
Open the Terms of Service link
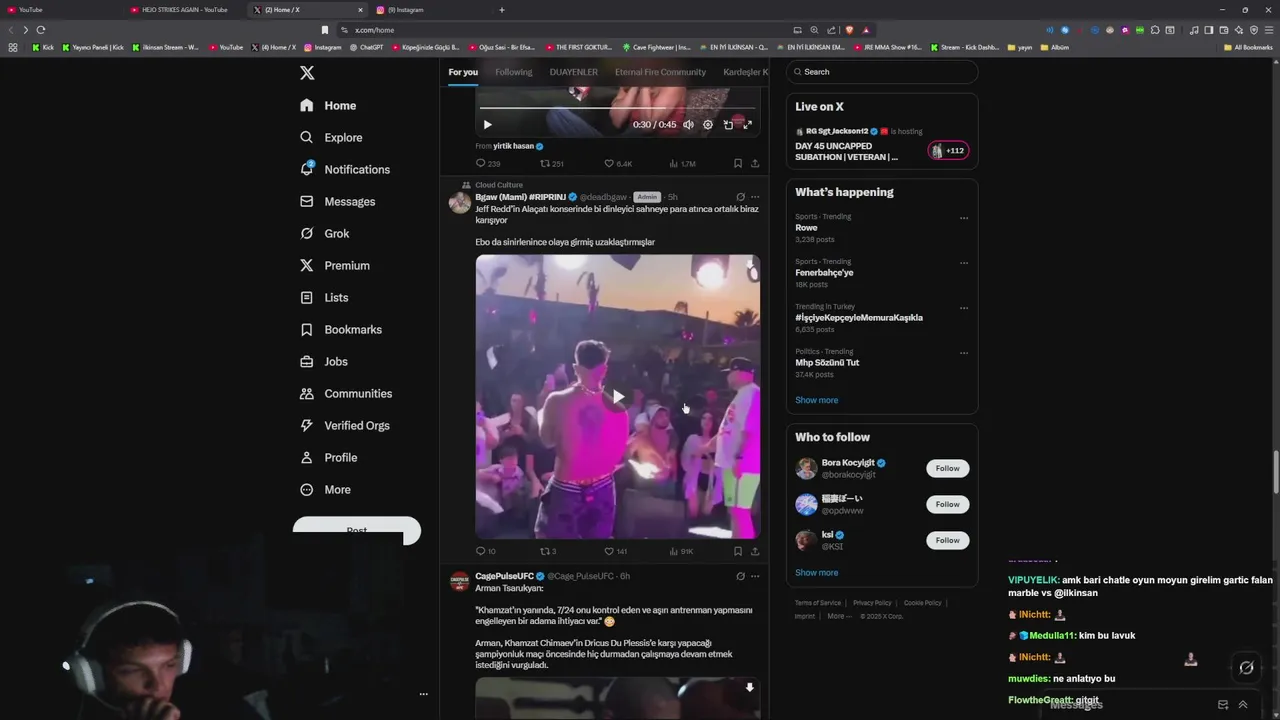click(818, 603)
